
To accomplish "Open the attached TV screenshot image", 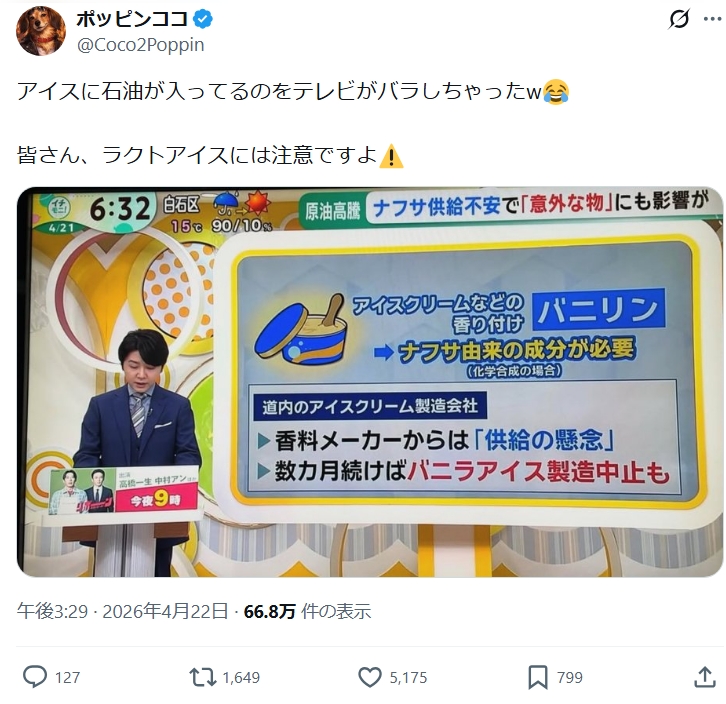I will [370, 382].
